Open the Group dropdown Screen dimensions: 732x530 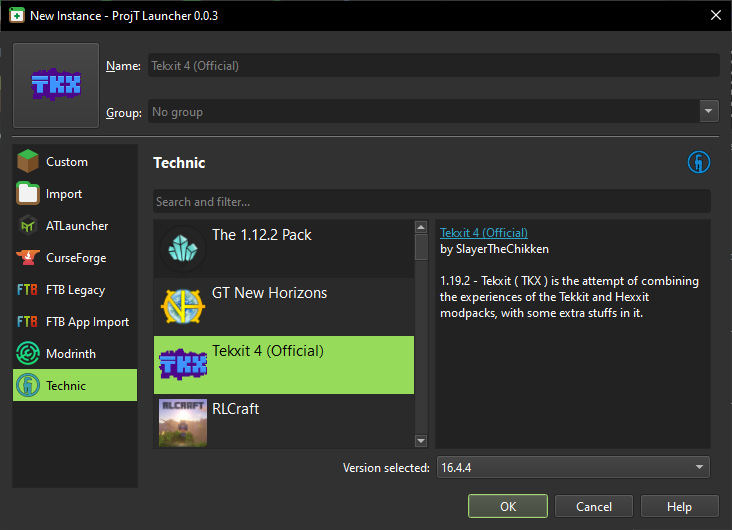tap(433, 112)
